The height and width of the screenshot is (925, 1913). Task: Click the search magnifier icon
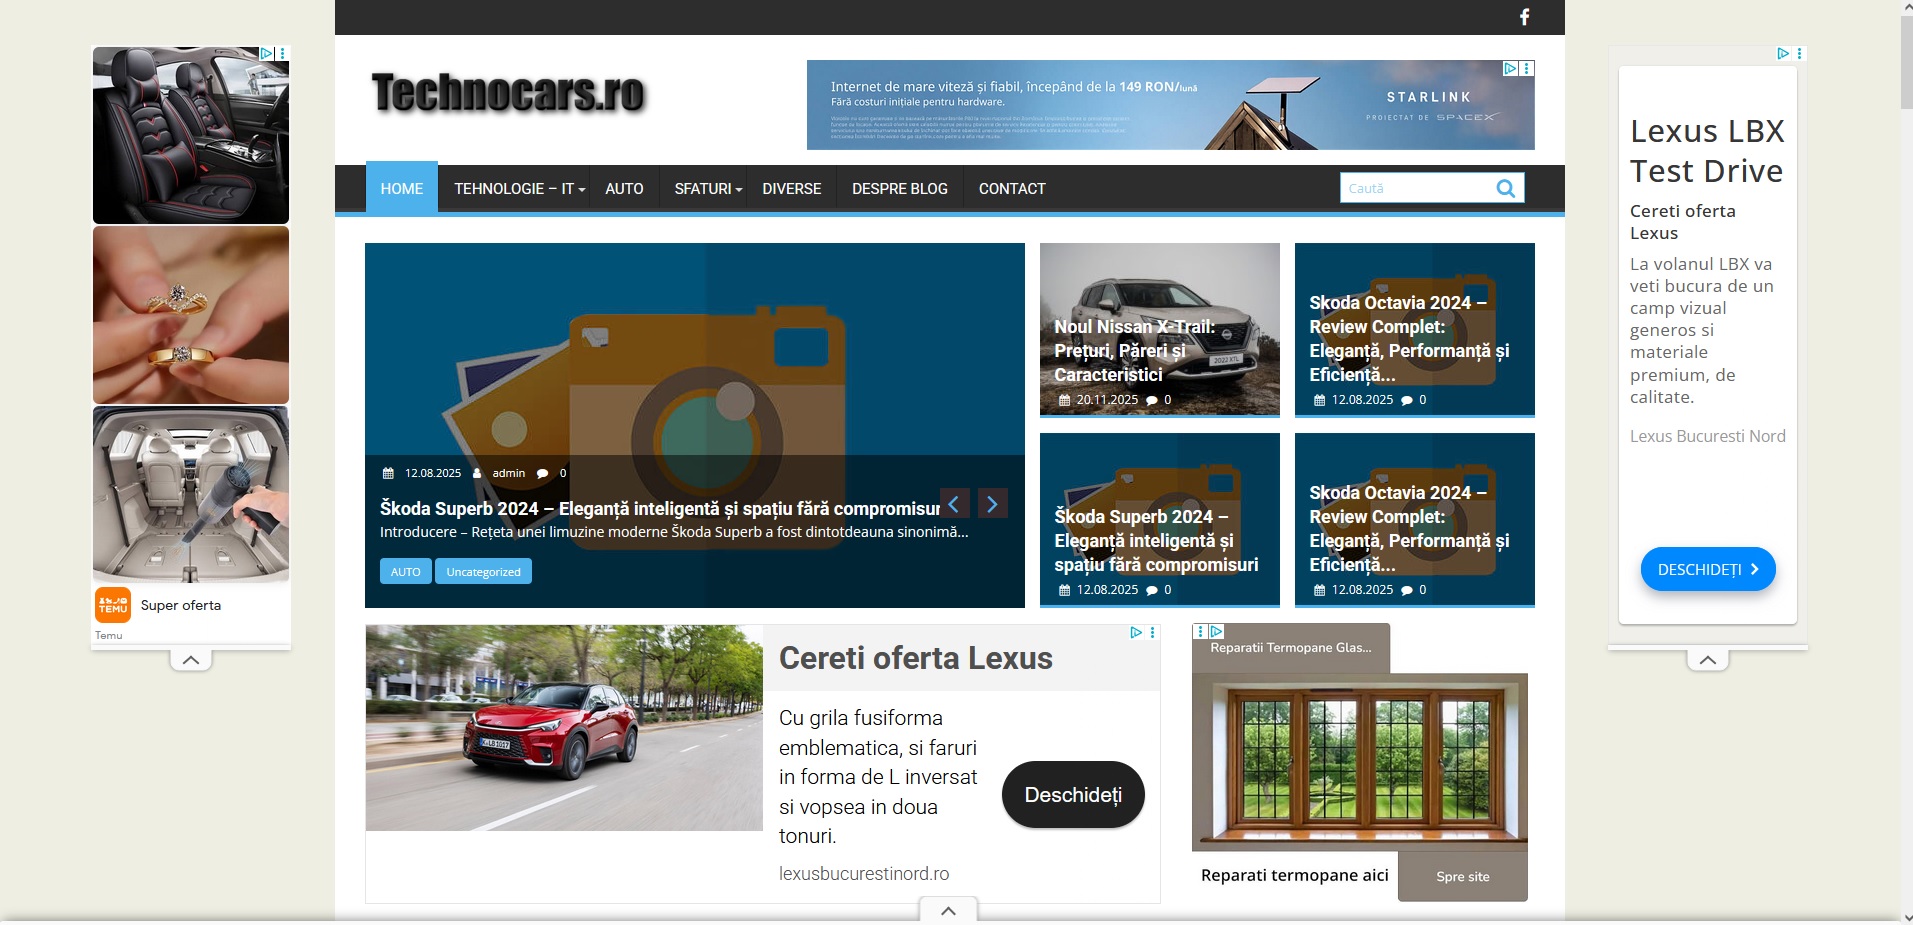(1505, 188)
